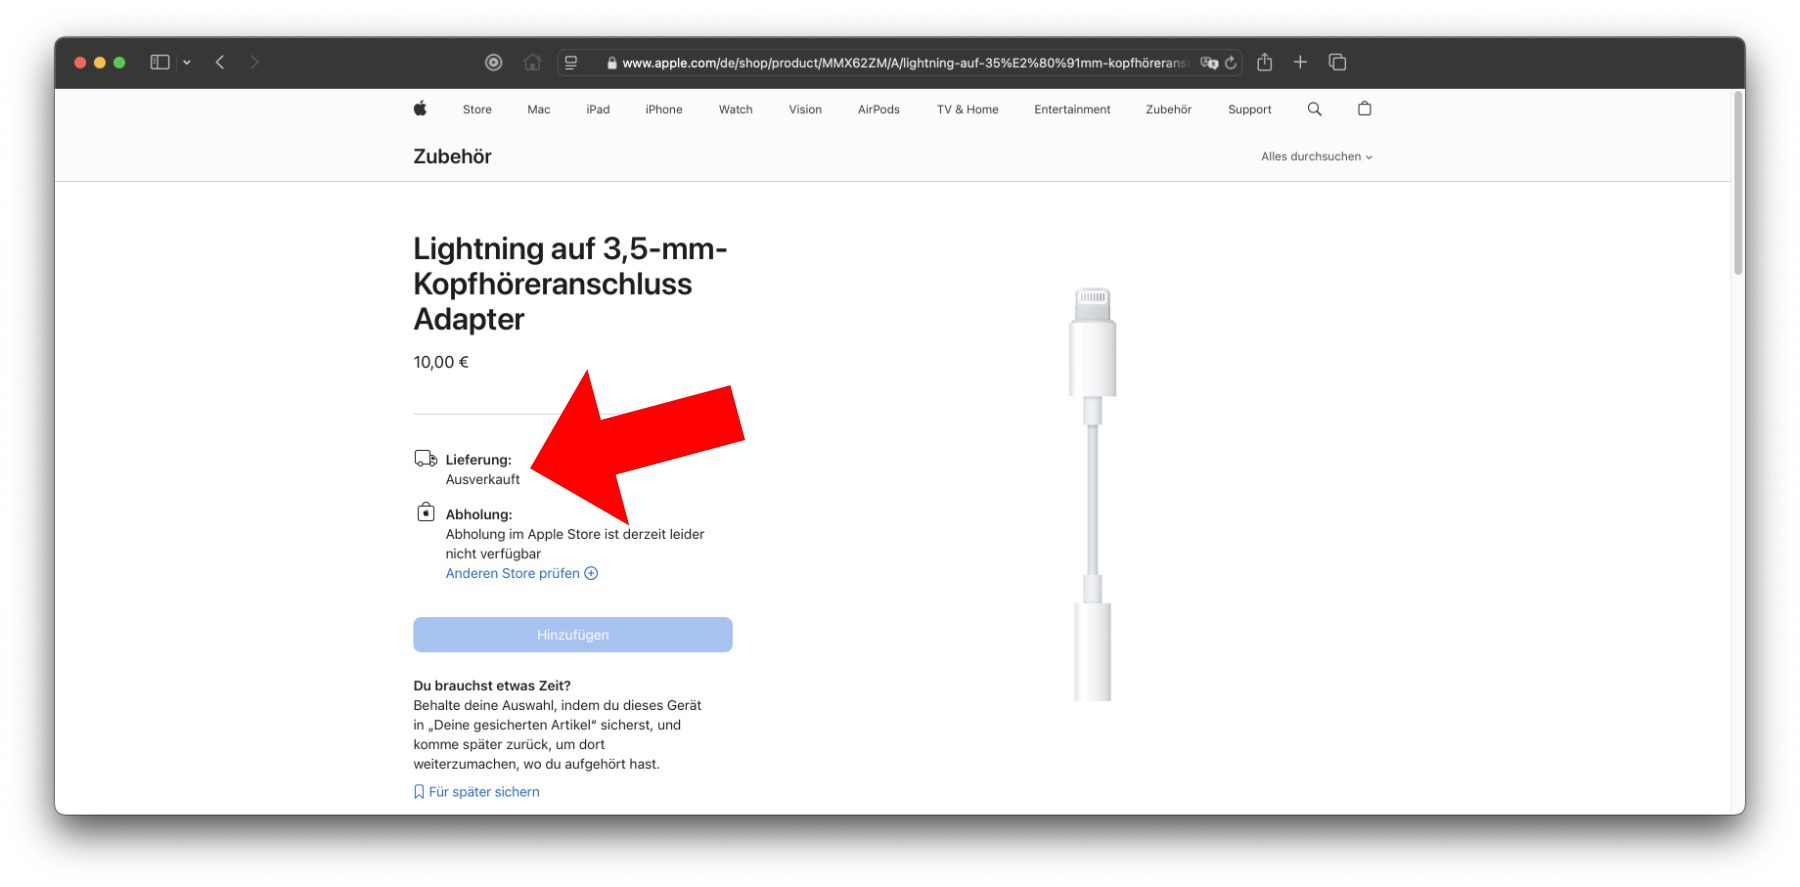Reload the current page
The width and height of the screenshot is (1800, 887).
(x=1231, y=62)
